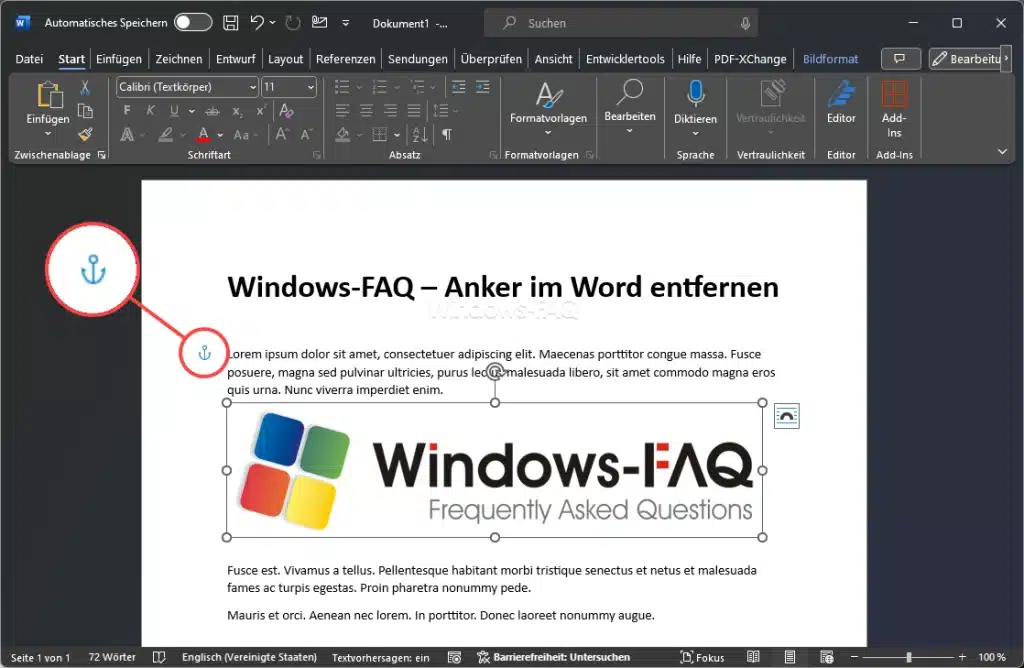Toggle subscript formatting
The image size is (1024, 668).
(237, 112)
